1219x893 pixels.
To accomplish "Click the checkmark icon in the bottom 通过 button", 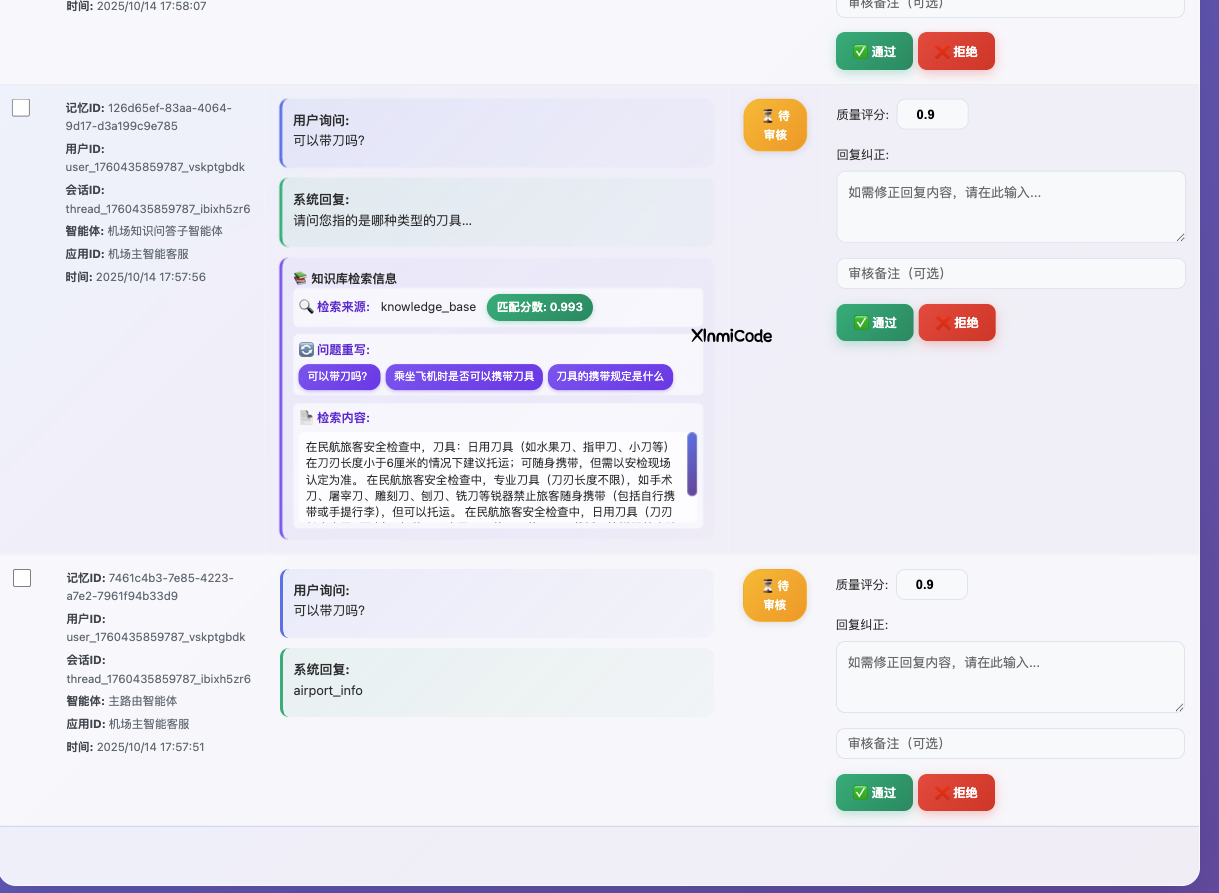I will click(860, 792).
